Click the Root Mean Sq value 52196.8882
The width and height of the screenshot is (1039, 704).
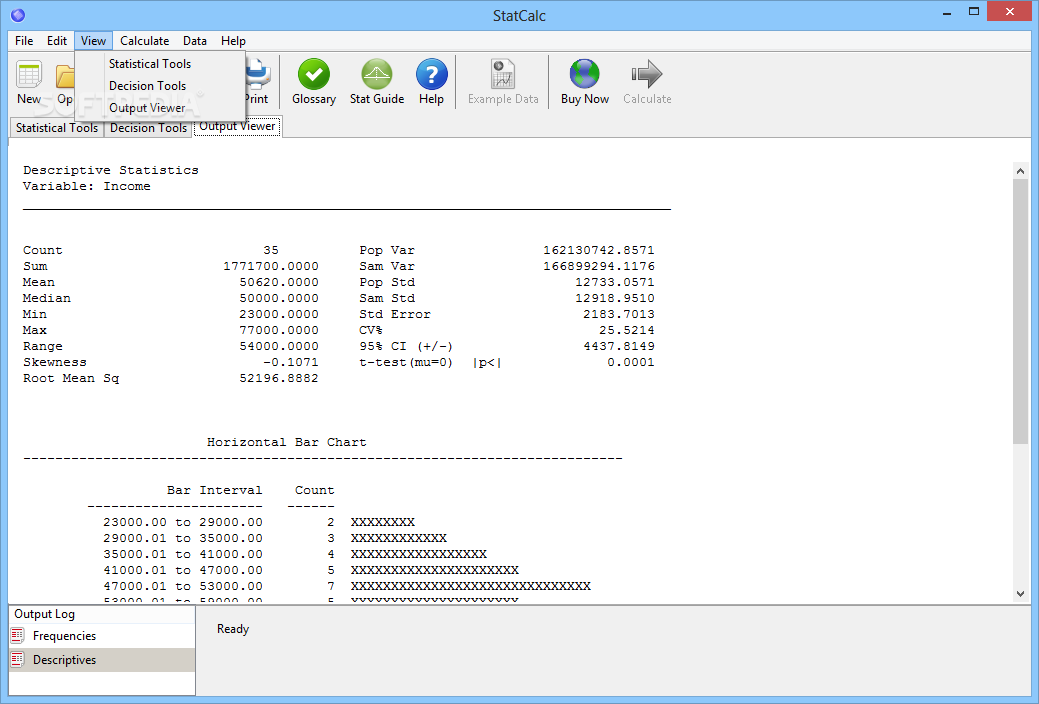tap(279, 378)
